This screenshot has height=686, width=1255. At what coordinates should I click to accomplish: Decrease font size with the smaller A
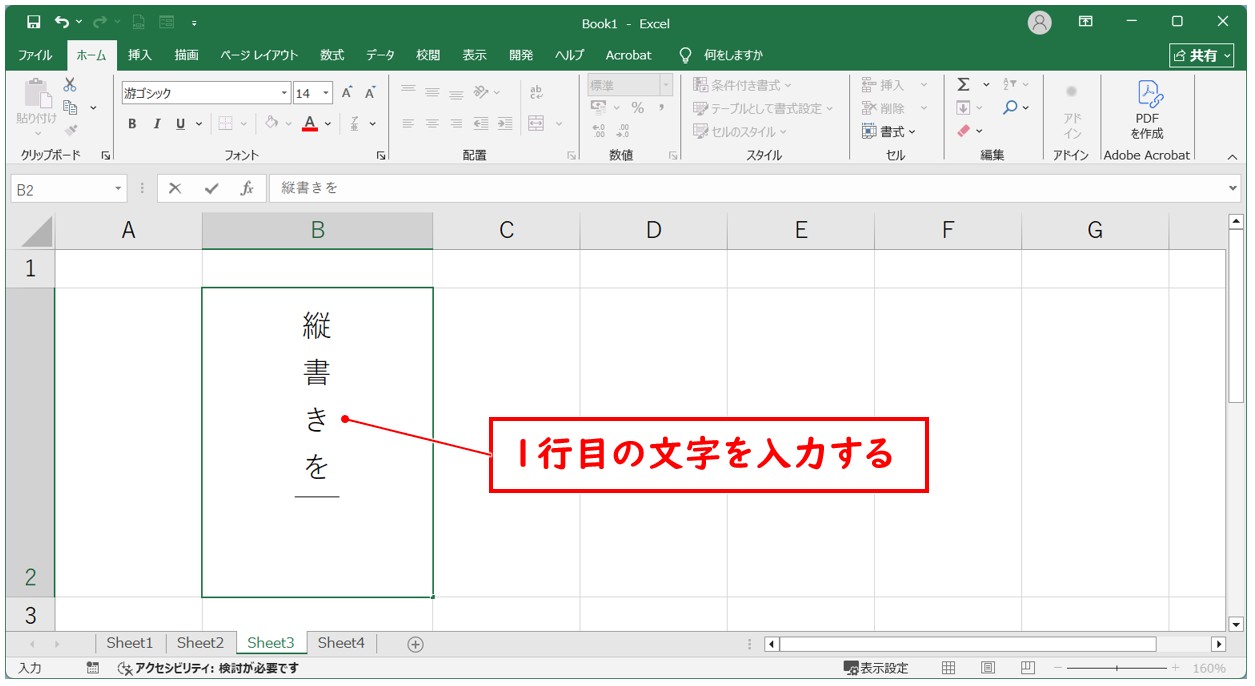(x=370, y=93)
